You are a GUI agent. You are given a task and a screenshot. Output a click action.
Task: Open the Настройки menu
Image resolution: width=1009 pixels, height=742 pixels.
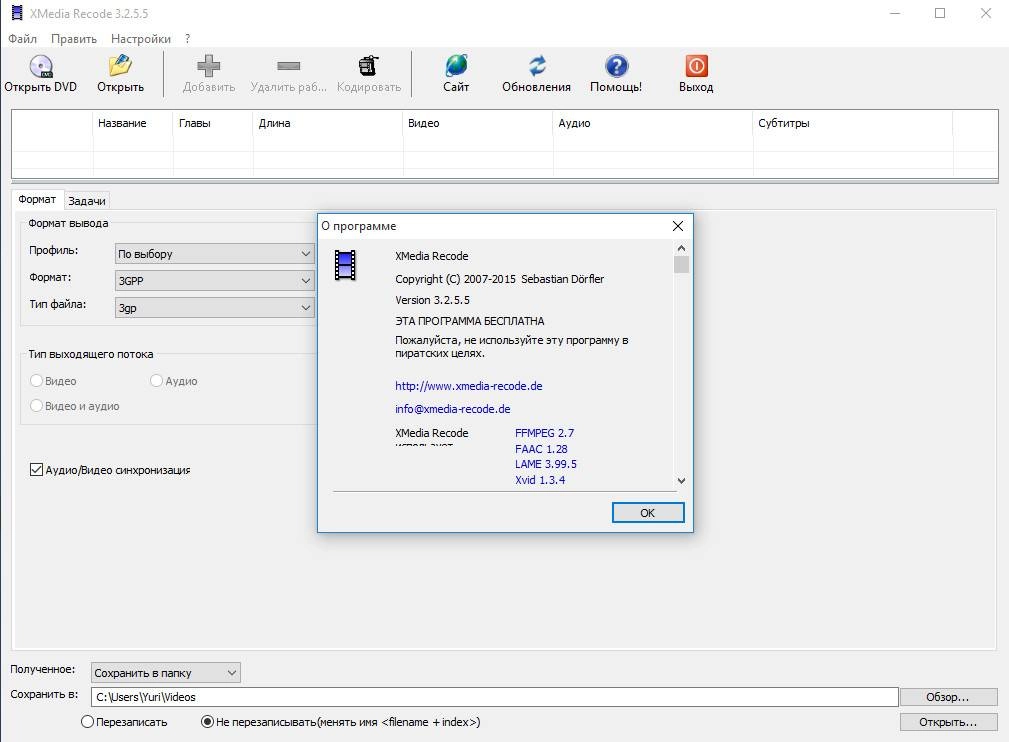(141, 39)
